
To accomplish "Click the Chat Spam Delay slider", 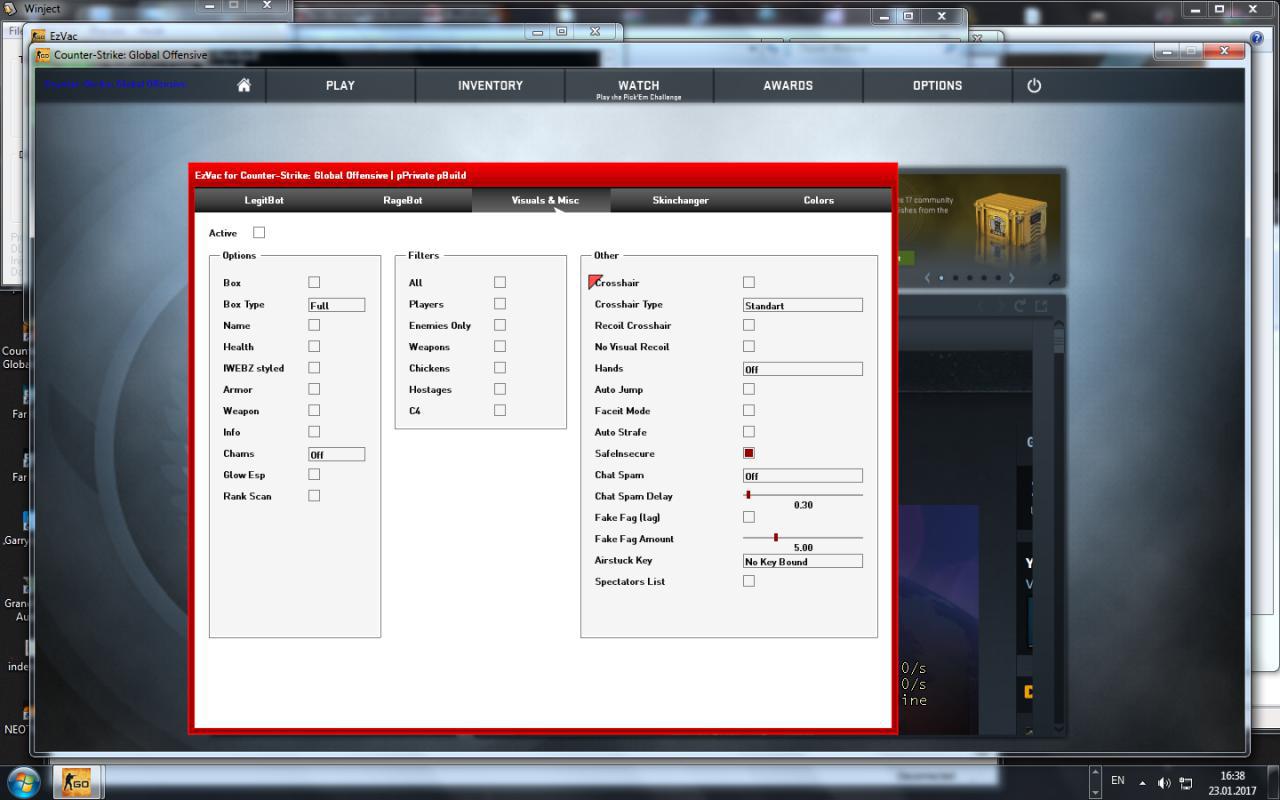I will tap(802, 495).
